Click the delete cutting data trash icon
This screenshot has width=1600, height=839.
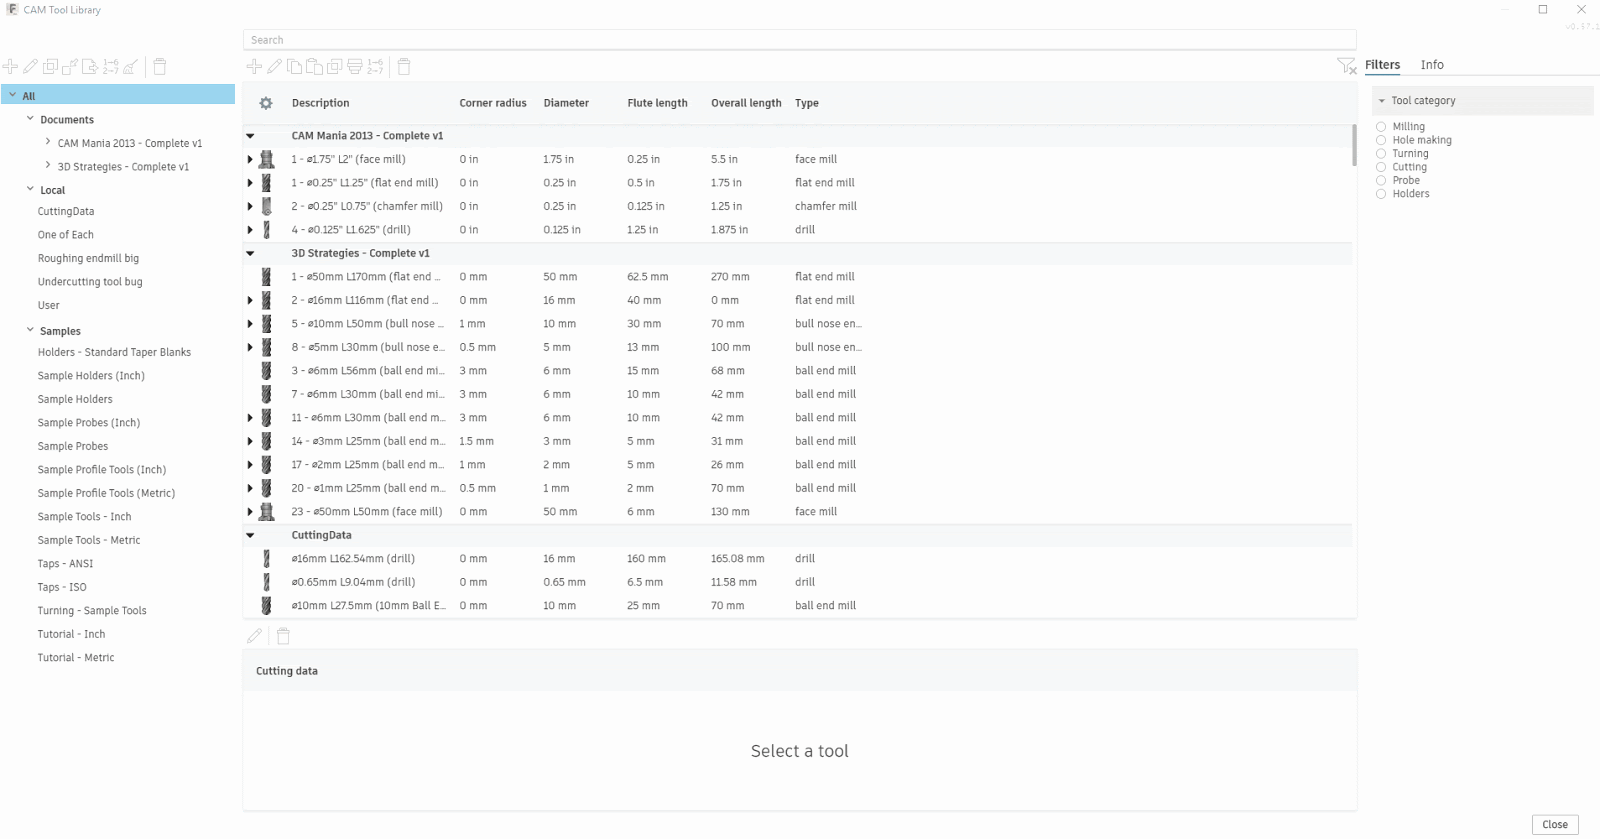pyautogui.click(x=283, y=636)
